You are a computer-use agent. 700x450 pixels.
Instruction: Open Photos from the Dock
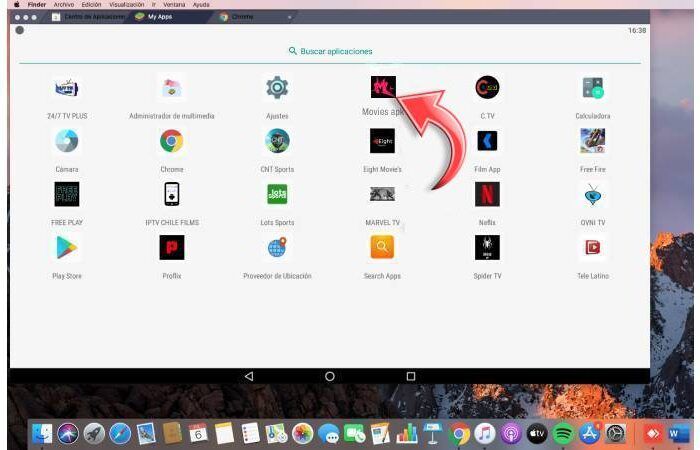(303, 433)
